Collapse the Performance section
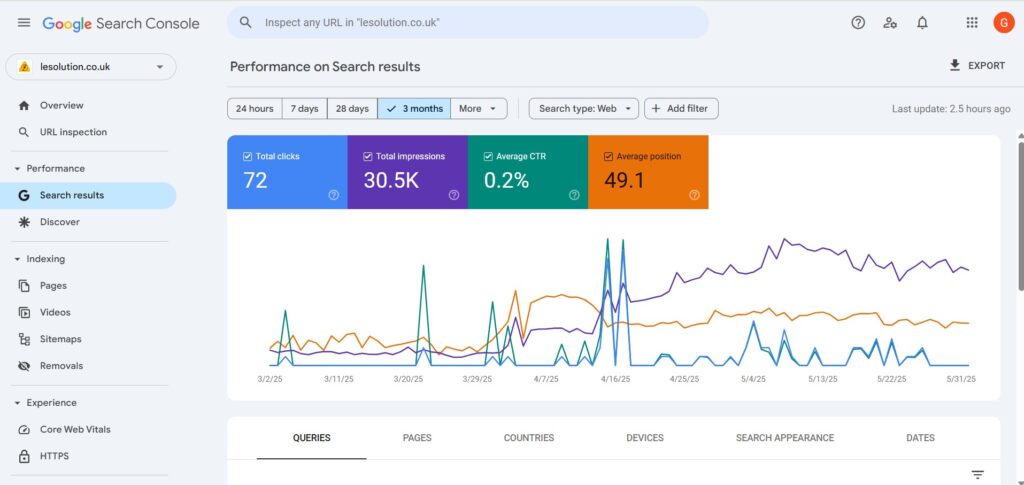 tap(17, 168)
